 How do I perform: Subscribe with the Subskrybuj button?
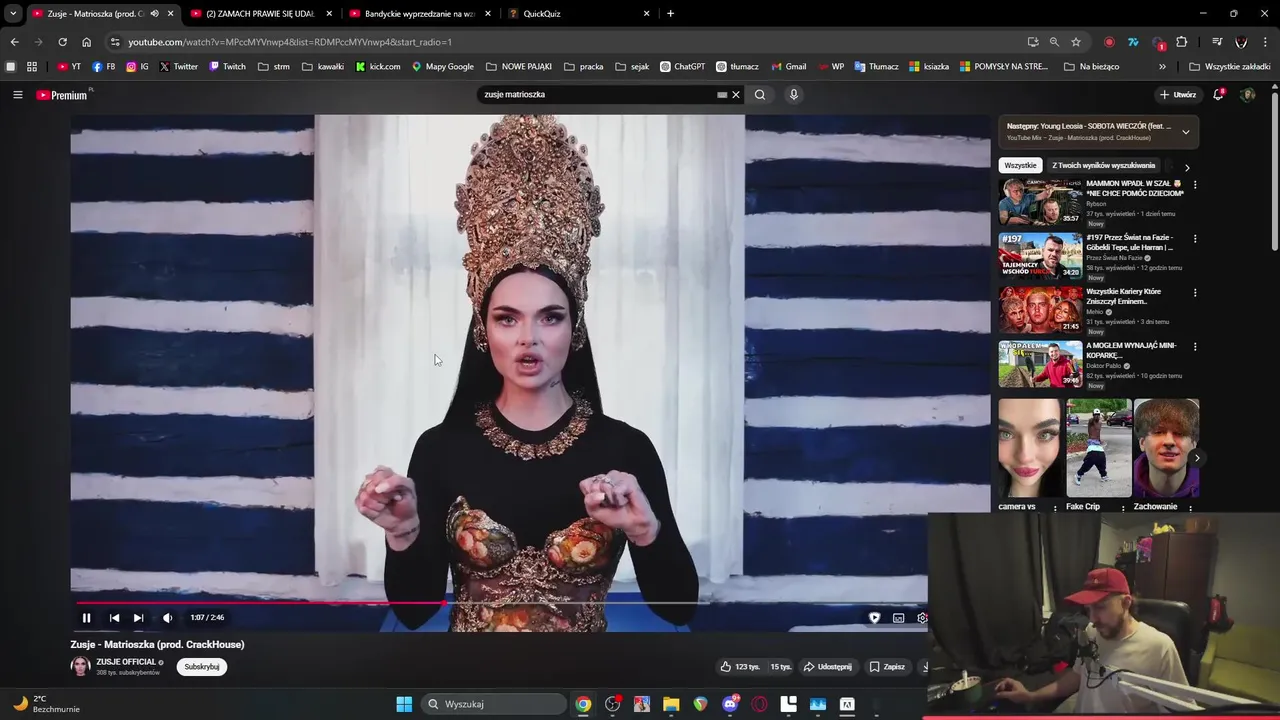point(202,667)
